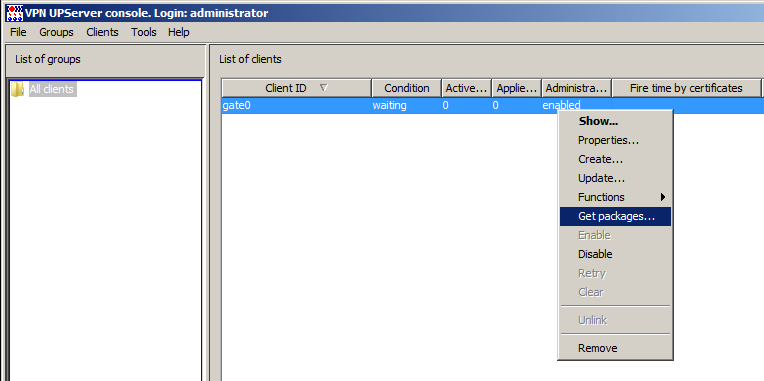Select the All clients folder icon
Screen dimensions: 764x381
18,89
